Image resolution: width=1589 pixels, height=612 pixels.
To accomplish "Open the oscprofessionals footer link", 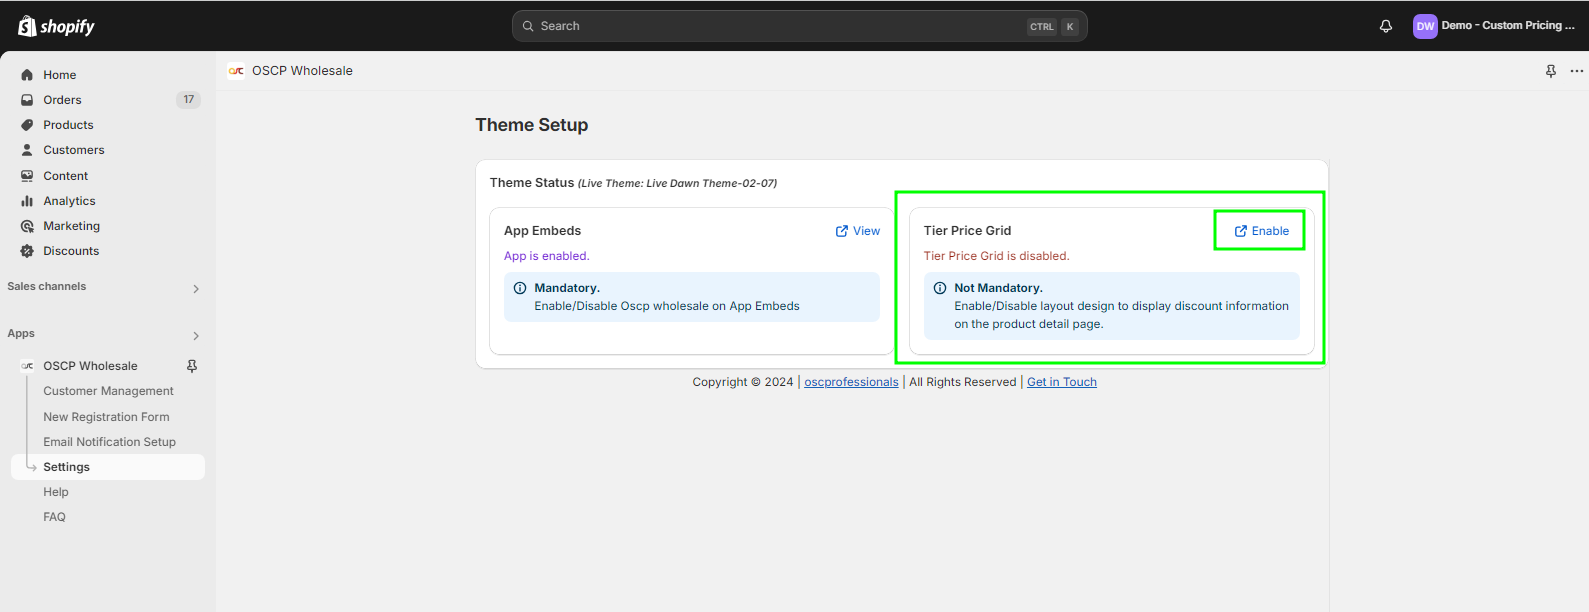I will pos(851,382).
